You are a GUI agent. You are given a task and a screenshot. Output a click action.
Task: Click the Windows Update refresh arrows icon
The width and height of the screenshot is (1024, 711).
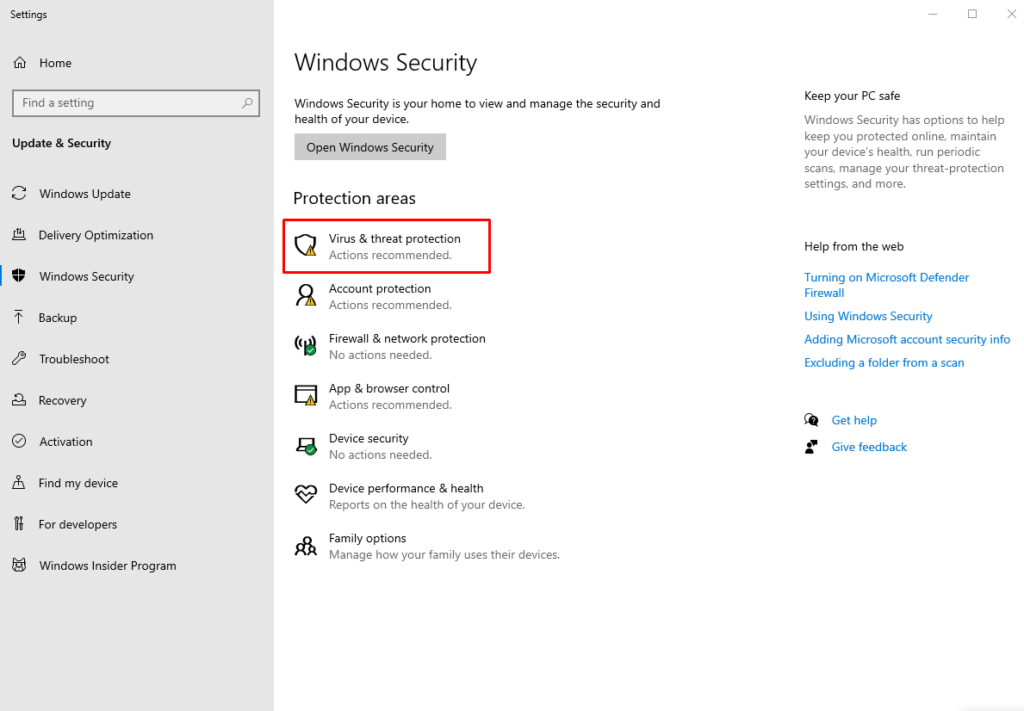(x=20, y=193)
